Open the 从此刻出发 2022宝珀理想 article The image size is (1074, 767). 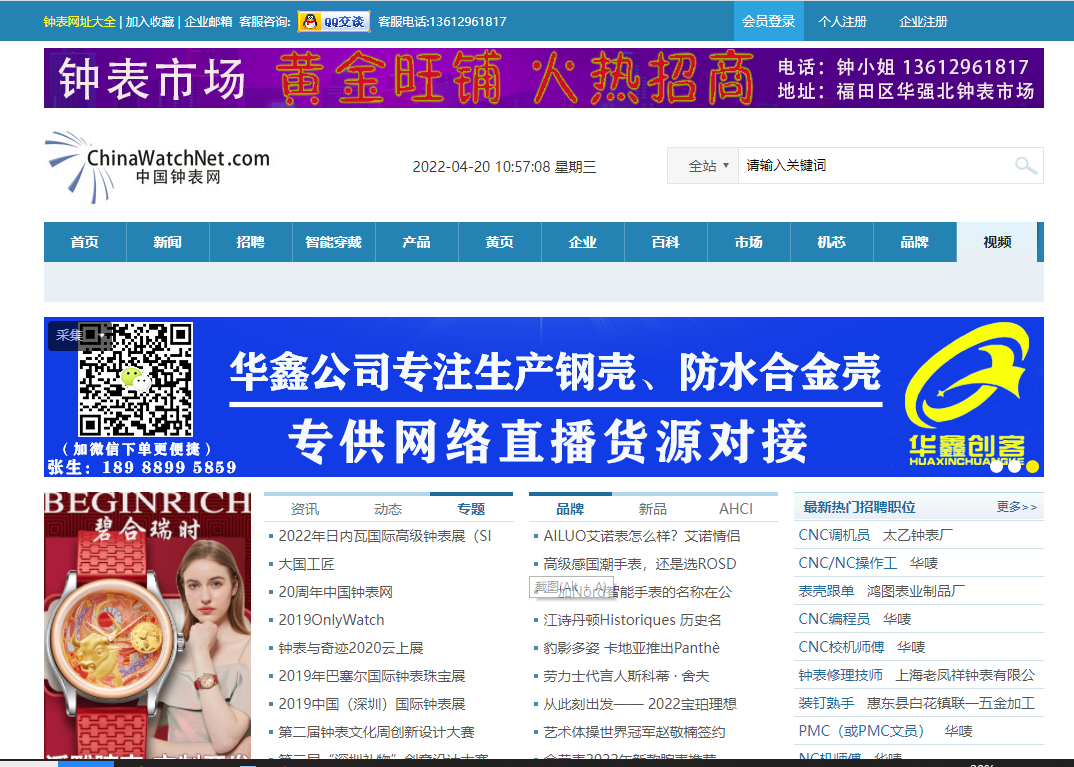pyautogui.click(x=640, y=705)
